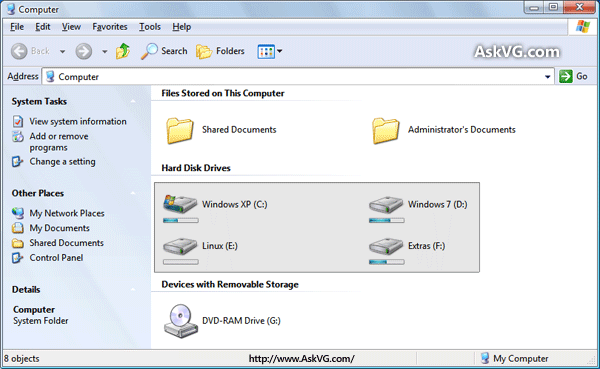600x369 pixels.
Task: Select Administrator's Documents folder icon
Action: tap(385, 130)
